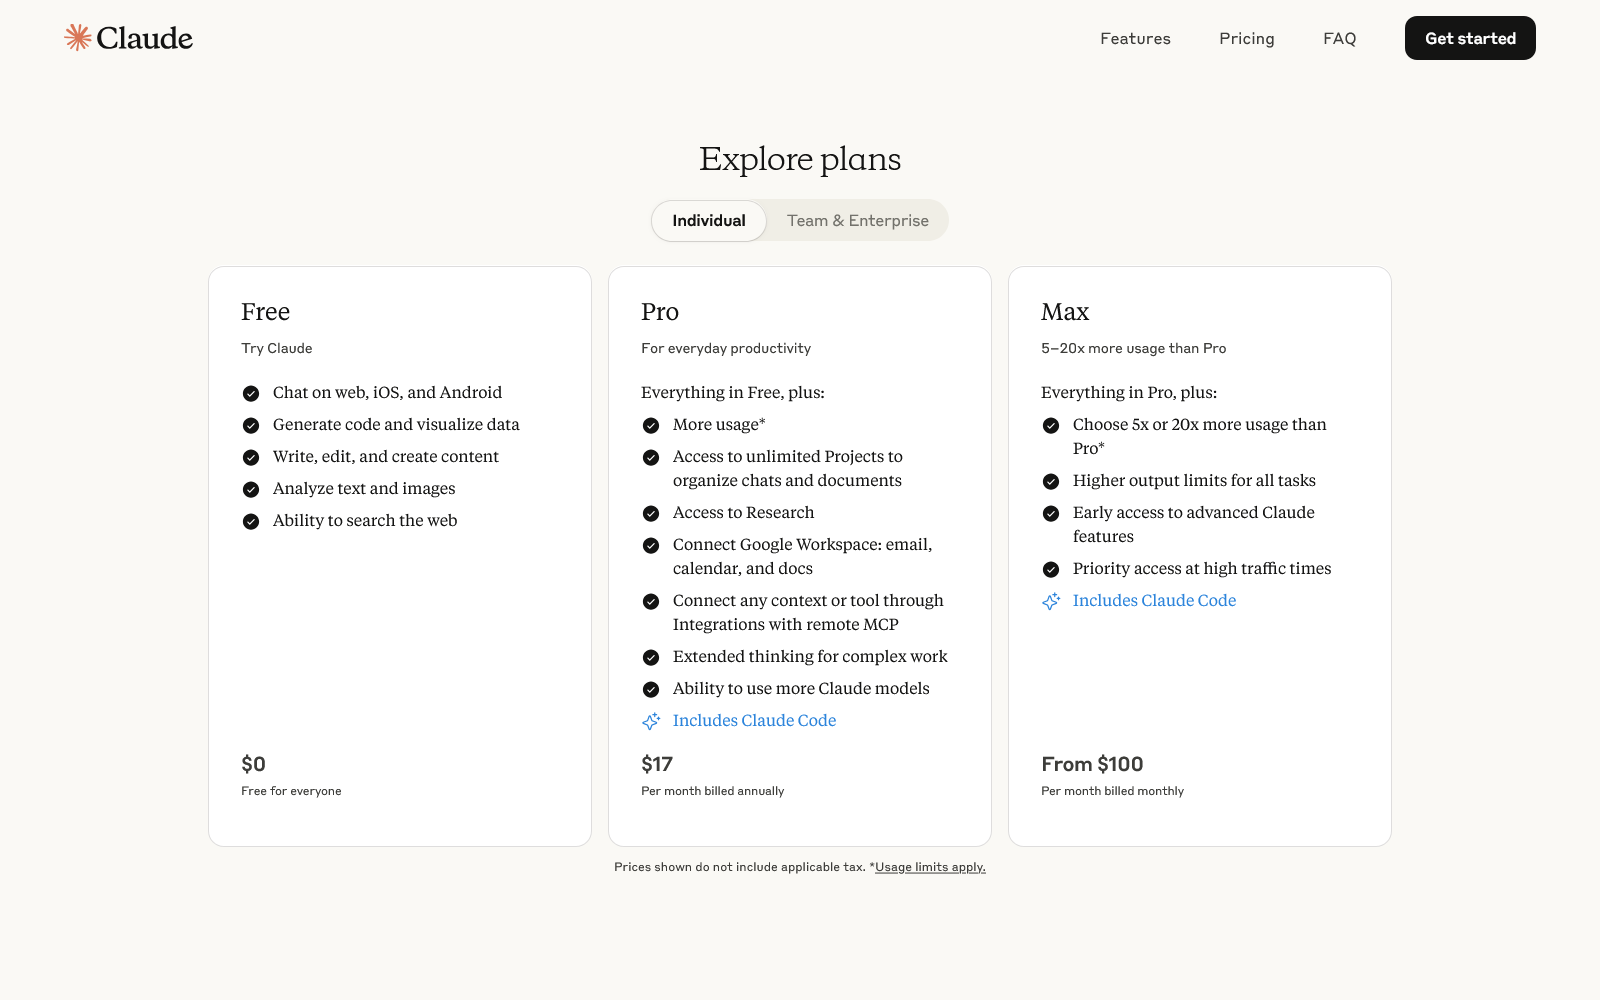Click the sparkle icon beside Pro's Claude Code link

[652, 721]
